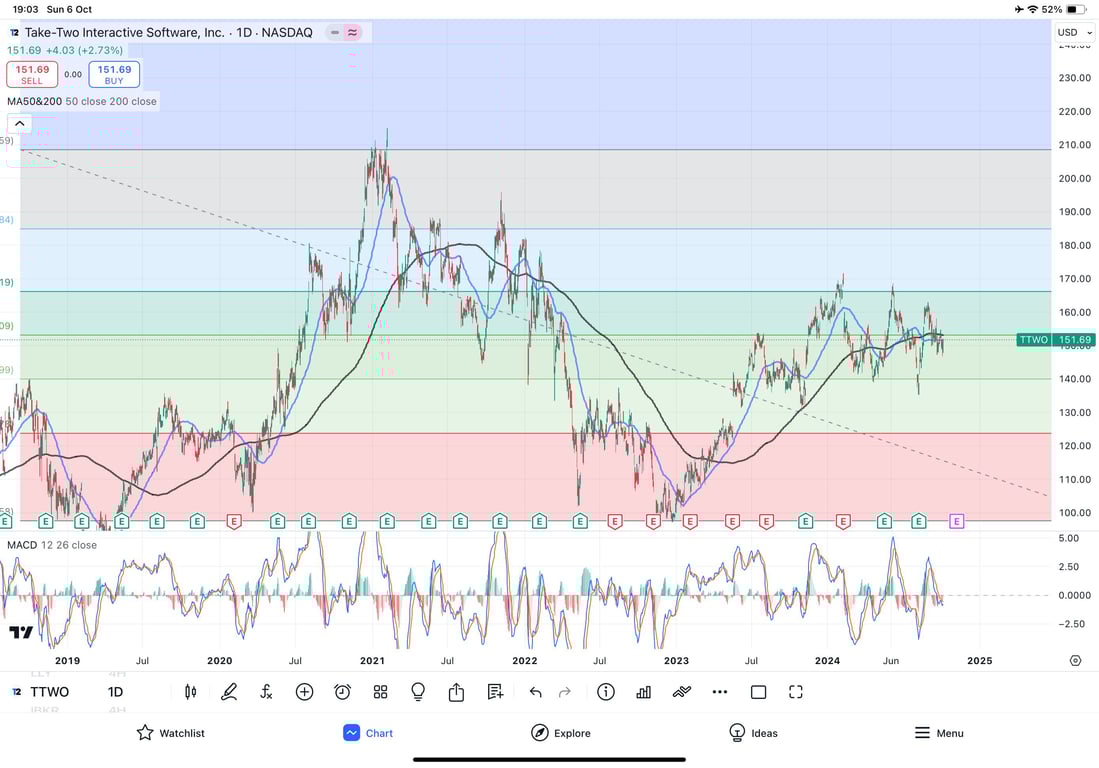Viewport: 1099px width, 768px height.
Task: Tap the plus compare symbol icon
Action: pyautogui.click(x=304, y=692)
